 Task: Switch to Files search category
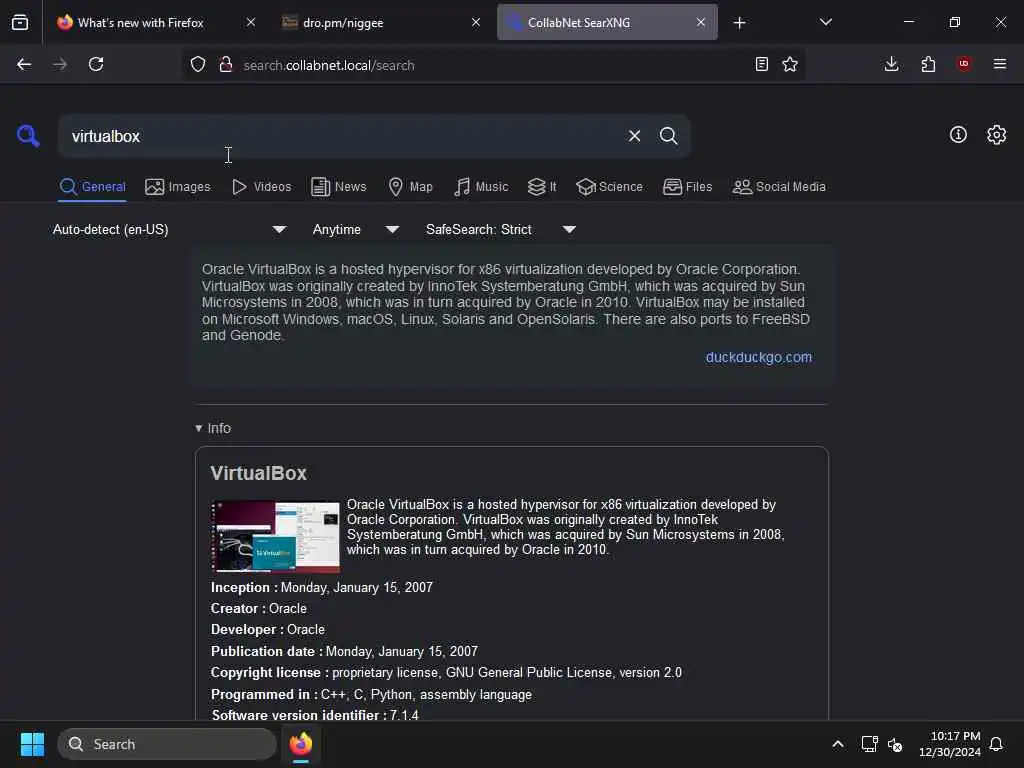[x=688, y=187]
